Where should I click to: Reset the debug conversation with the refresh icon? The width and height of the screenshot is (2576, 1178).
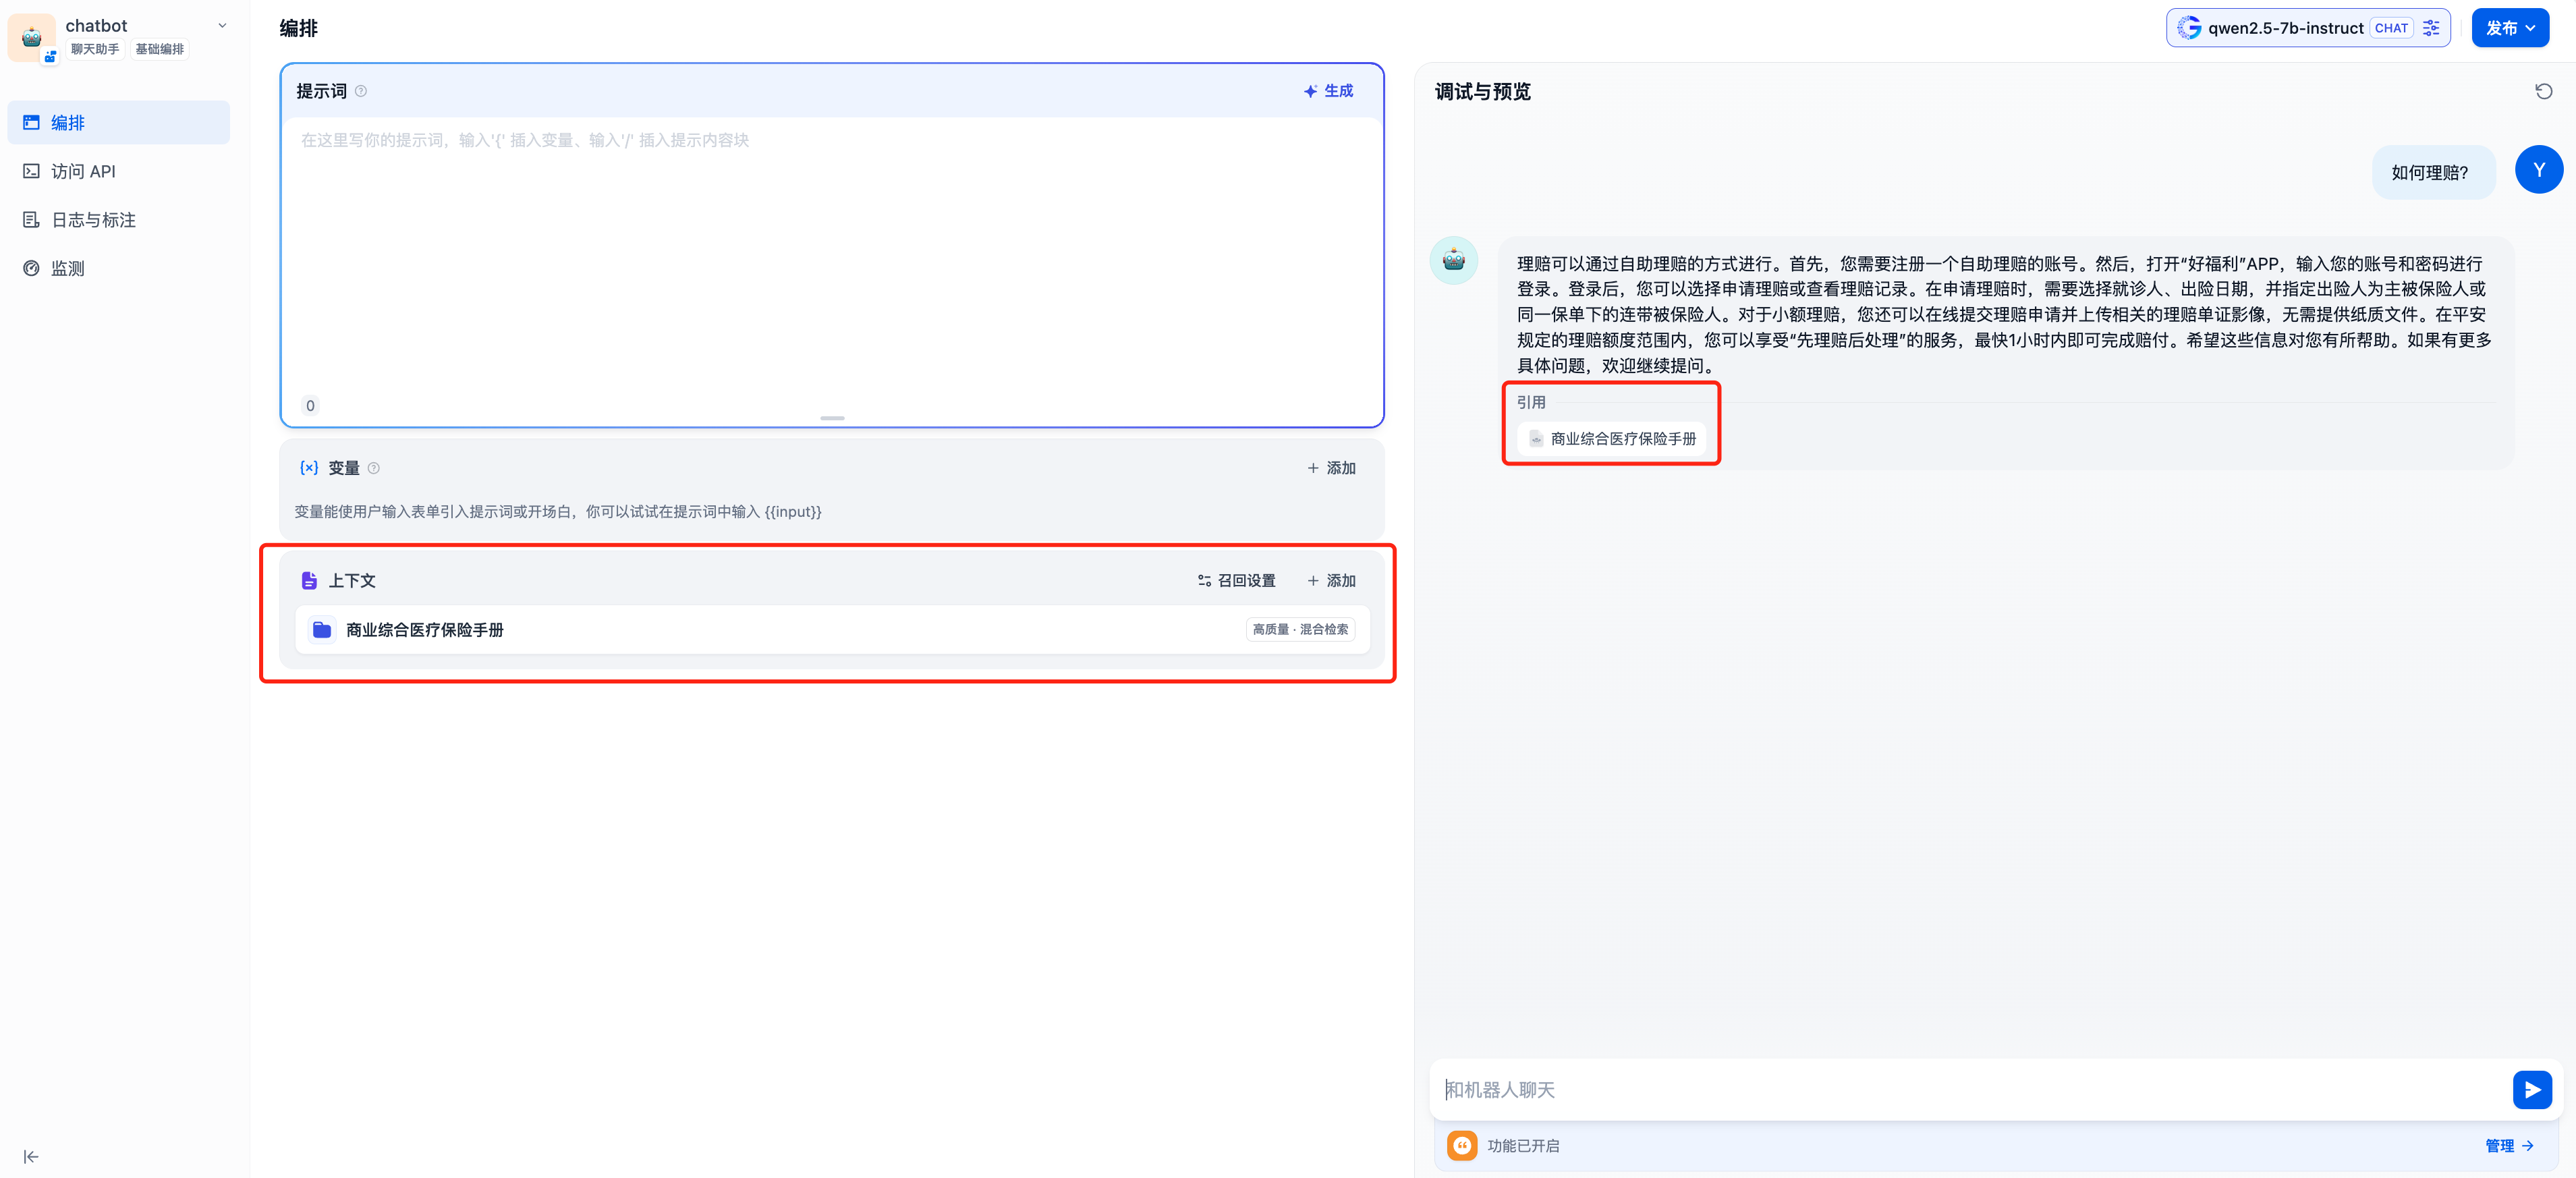point(2545,91)
